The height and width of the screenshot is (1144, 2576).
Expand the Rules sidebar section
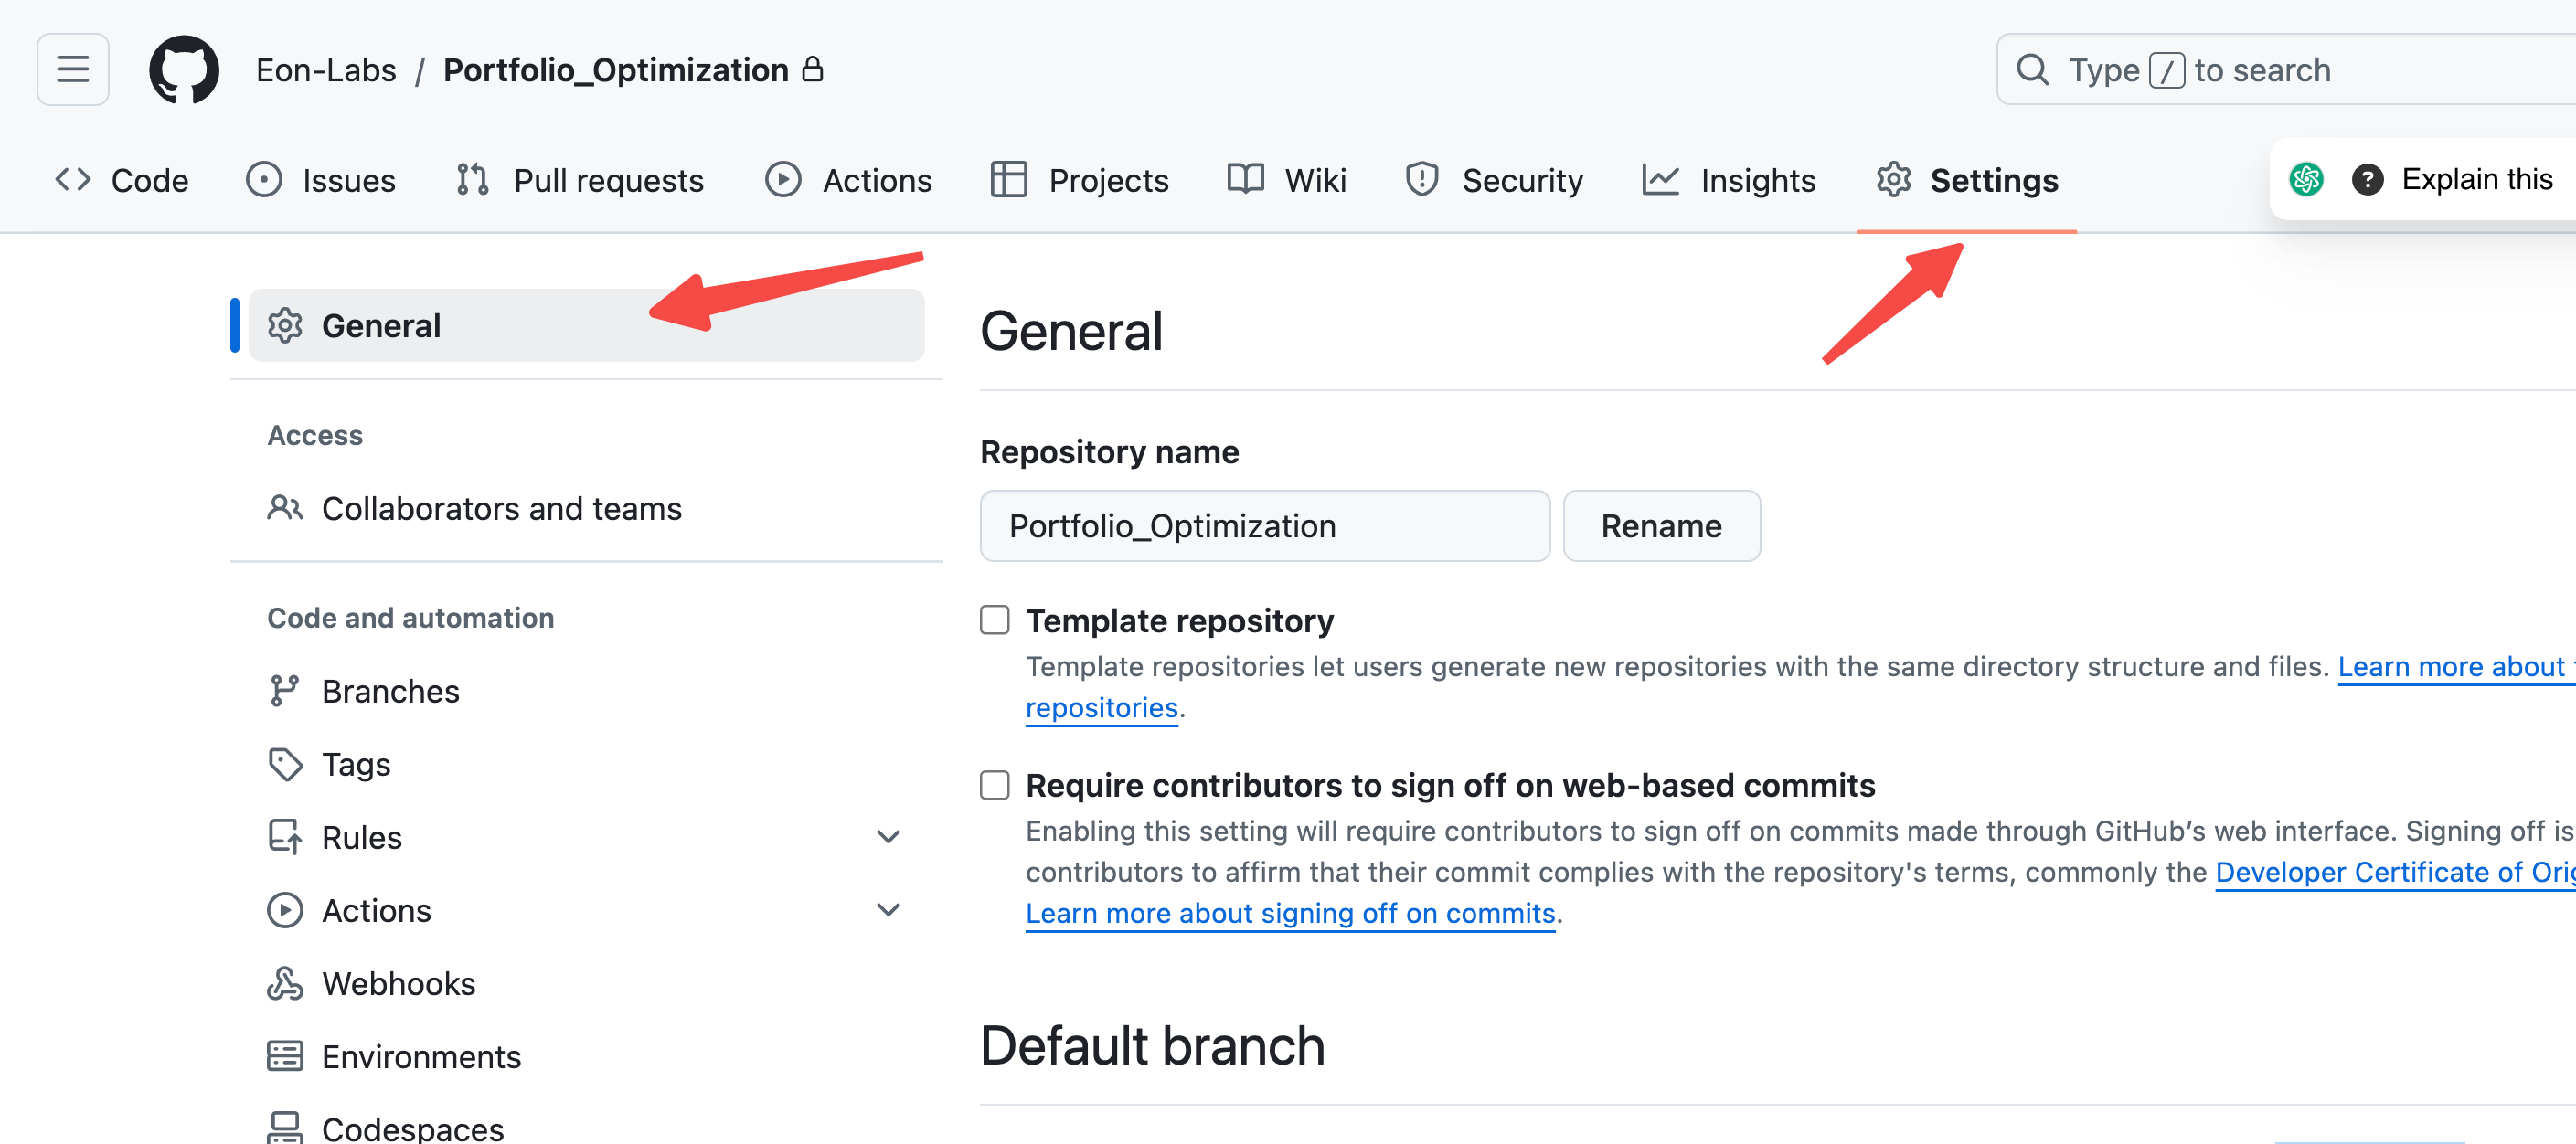(x=888, y=837)
